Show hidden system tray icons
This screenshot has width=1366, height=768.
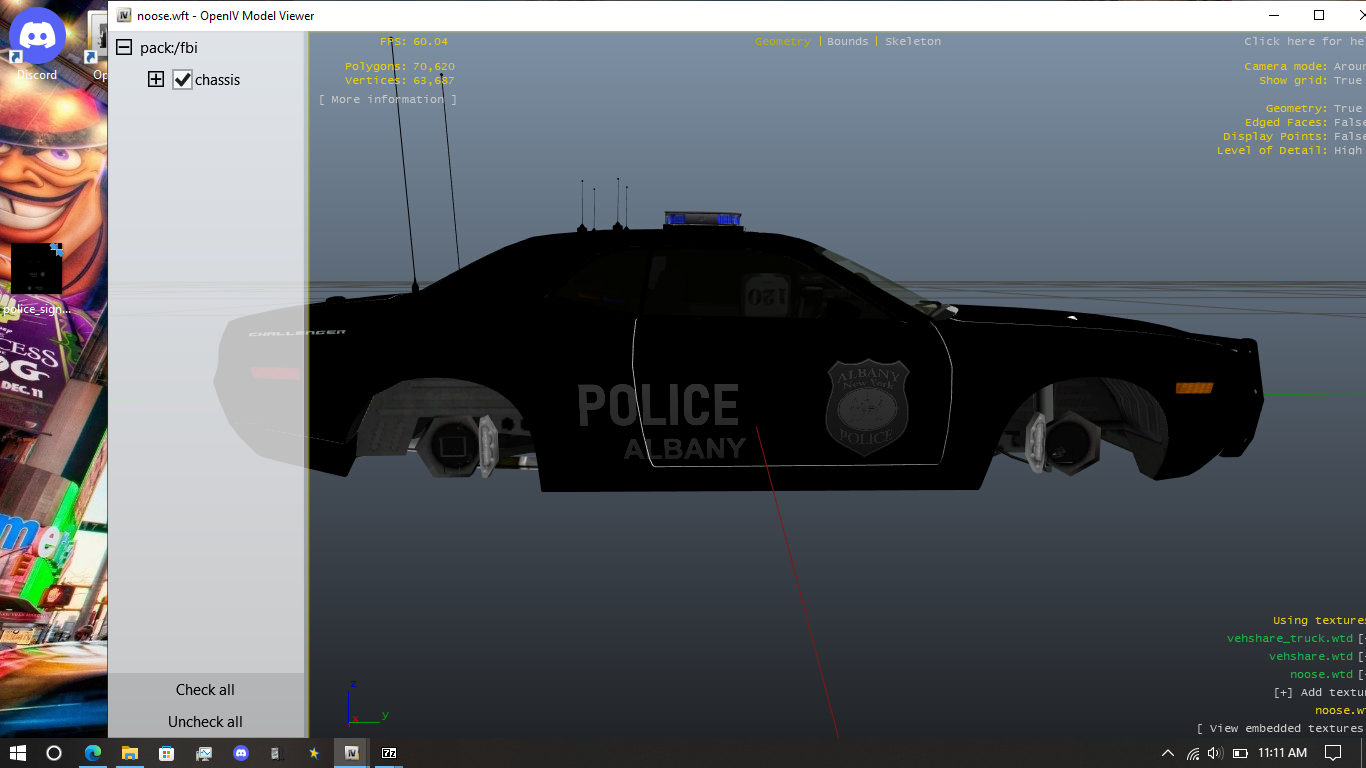click(x=1167, y=753)
